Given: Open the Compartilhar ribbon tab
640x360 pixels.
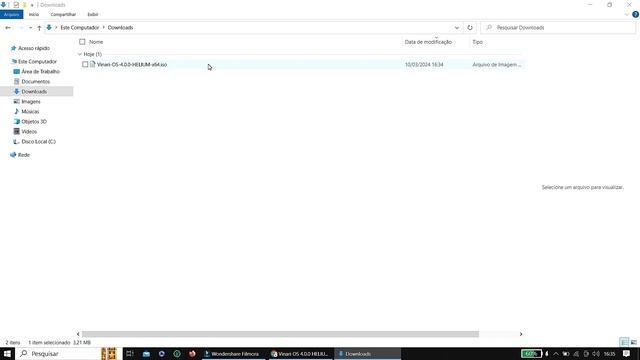Looking at the screenshot, I should click(63, 14).
